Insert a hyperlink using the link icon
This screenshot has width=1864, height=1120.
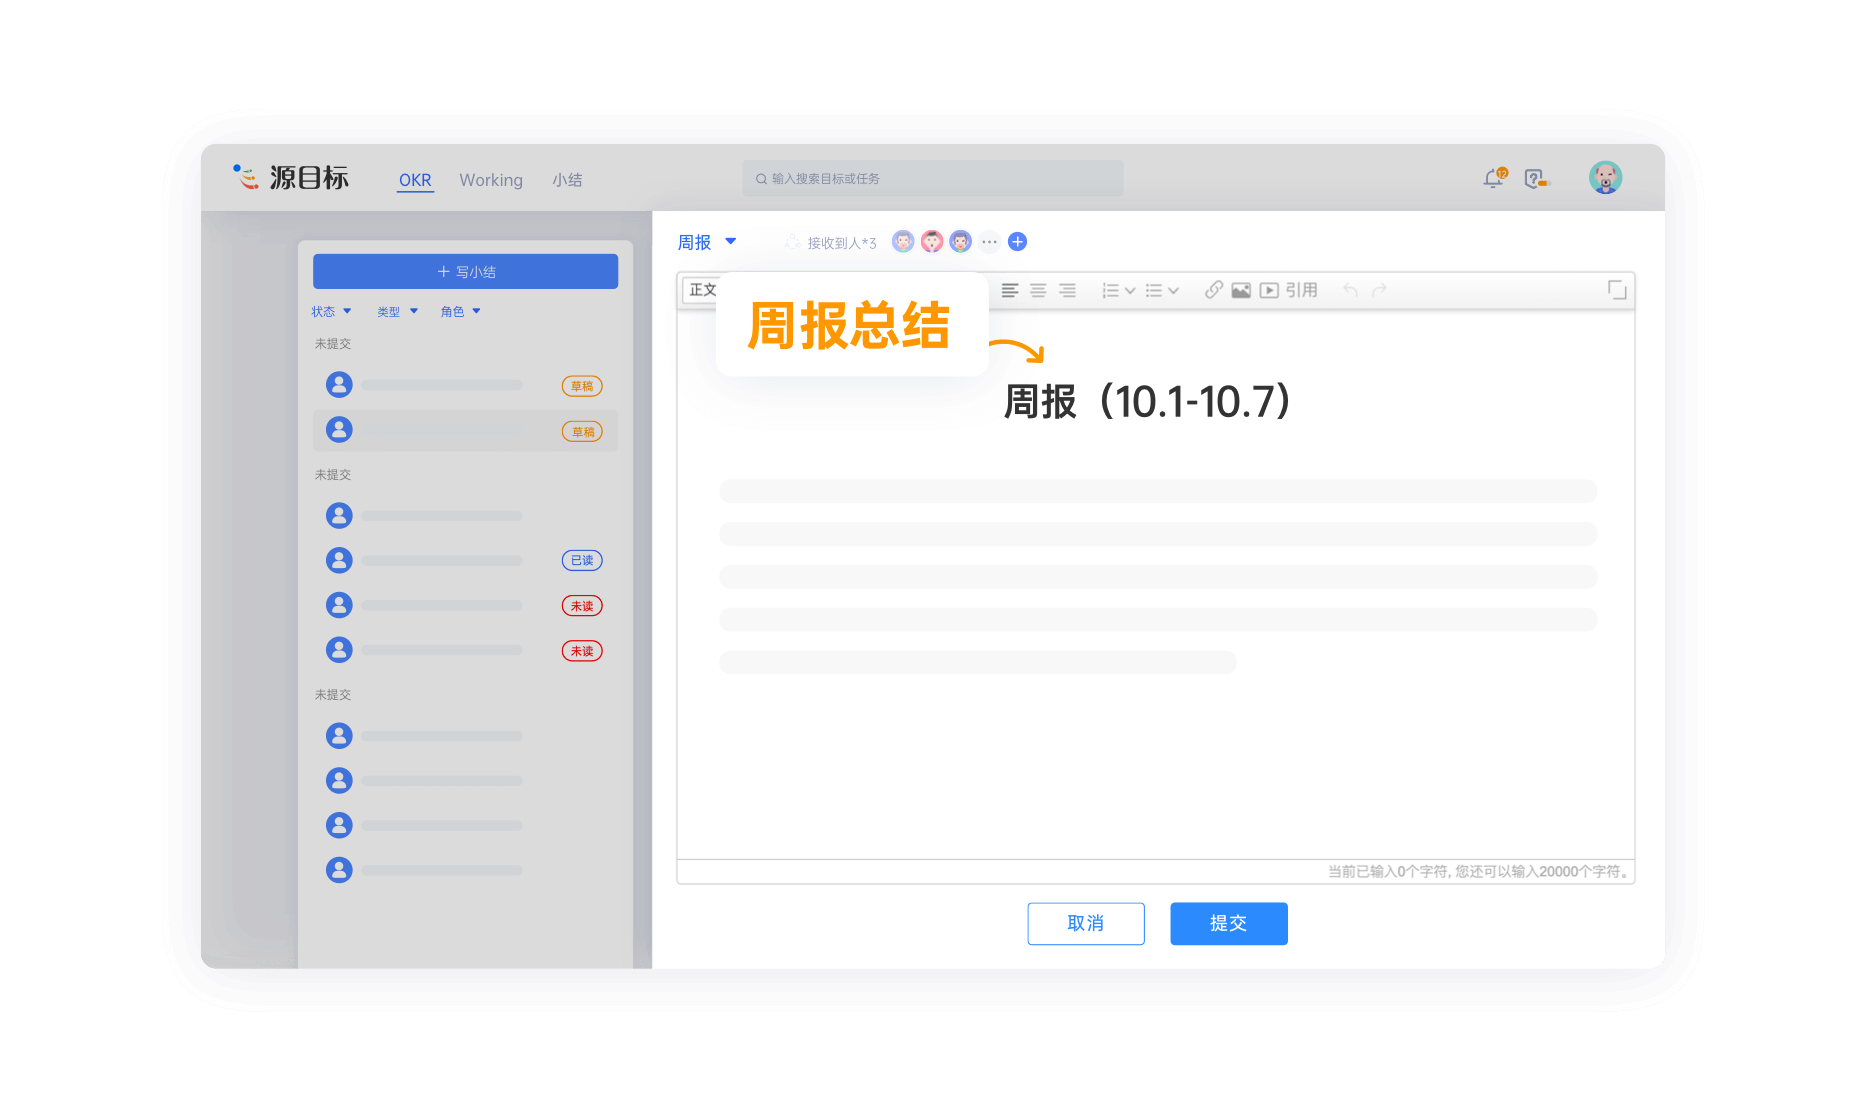pyautogui.click(x=1213, y=290)
